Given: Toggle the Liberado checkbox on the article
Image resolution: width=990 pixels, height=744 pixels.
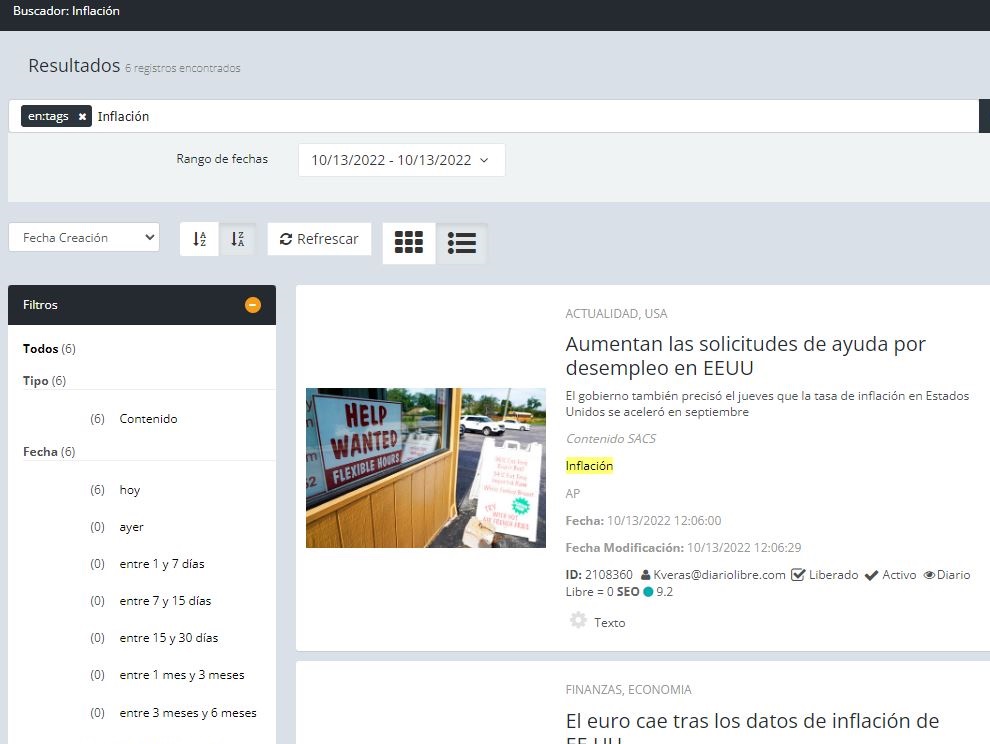Looking at the screenshot, I should pyautogui.click(x=797, y=574).
